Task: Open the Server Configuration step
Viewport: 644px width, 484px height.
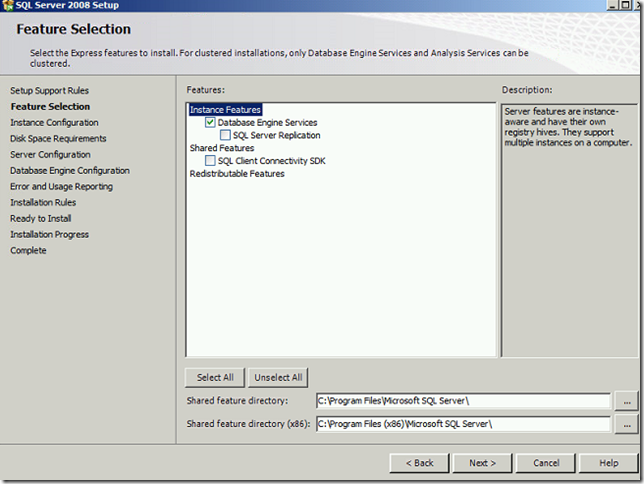Action: click(50, 154)
